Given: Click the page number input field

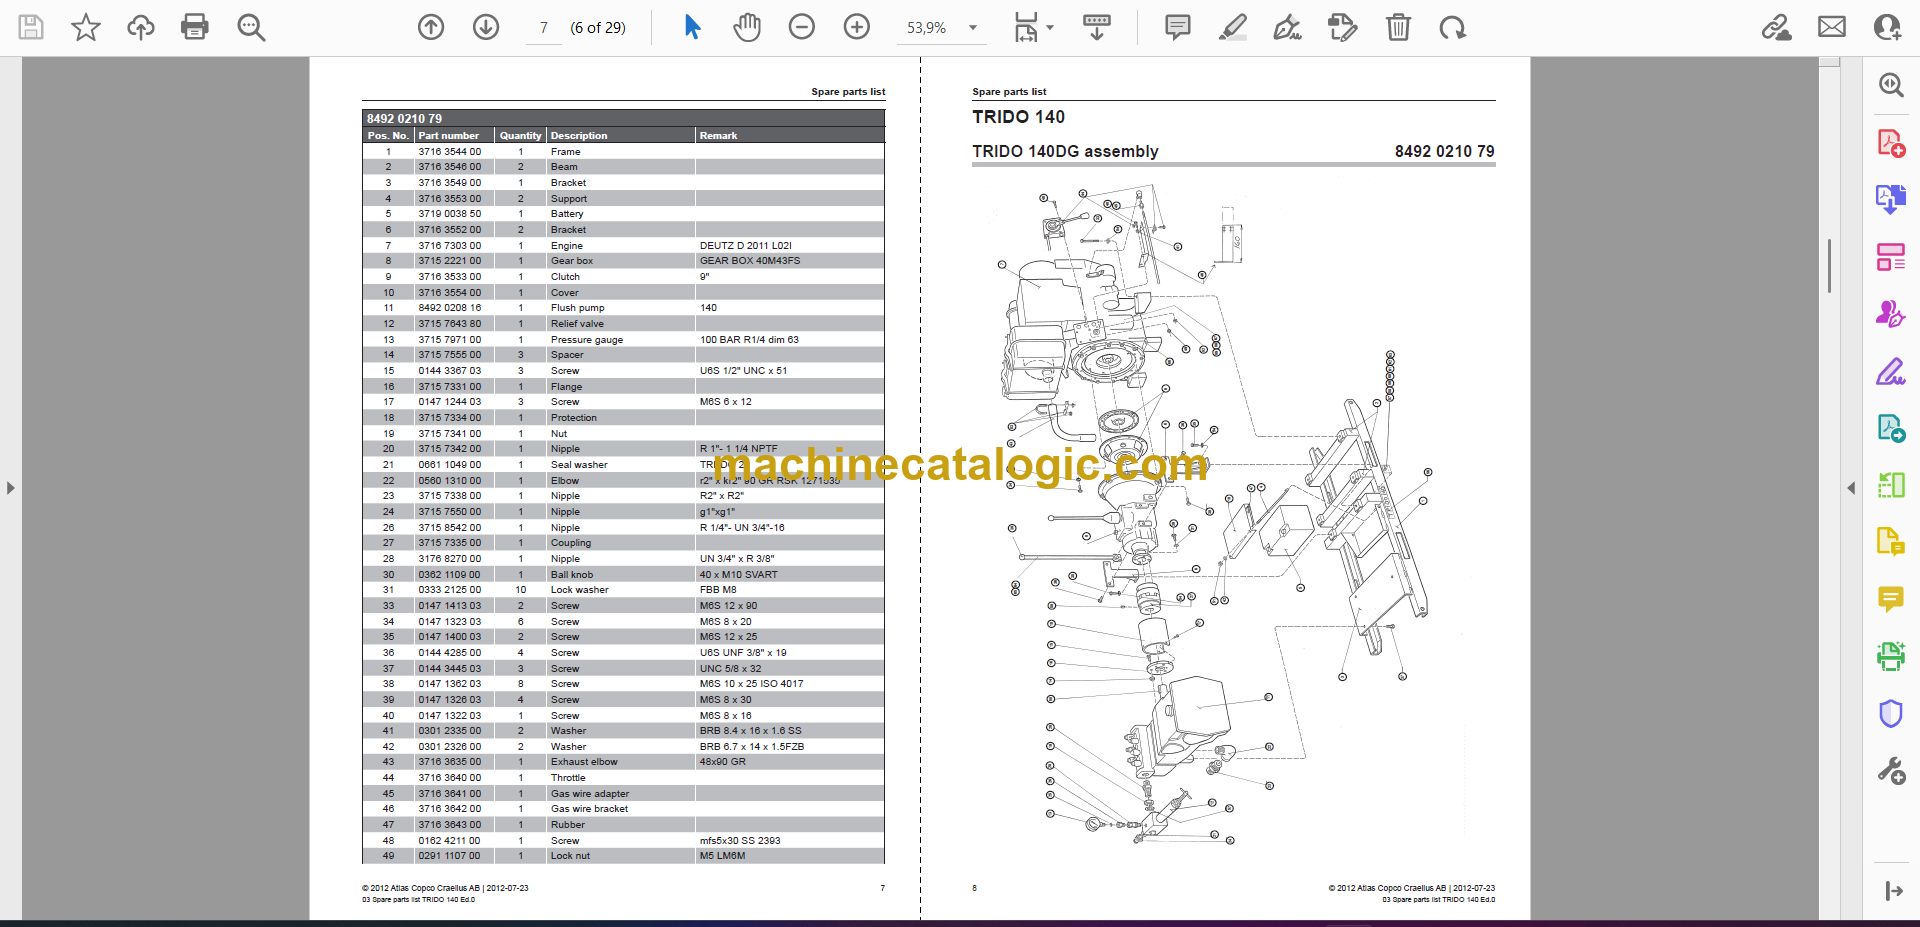Looking at the screenshot, I should coord(544,28).
